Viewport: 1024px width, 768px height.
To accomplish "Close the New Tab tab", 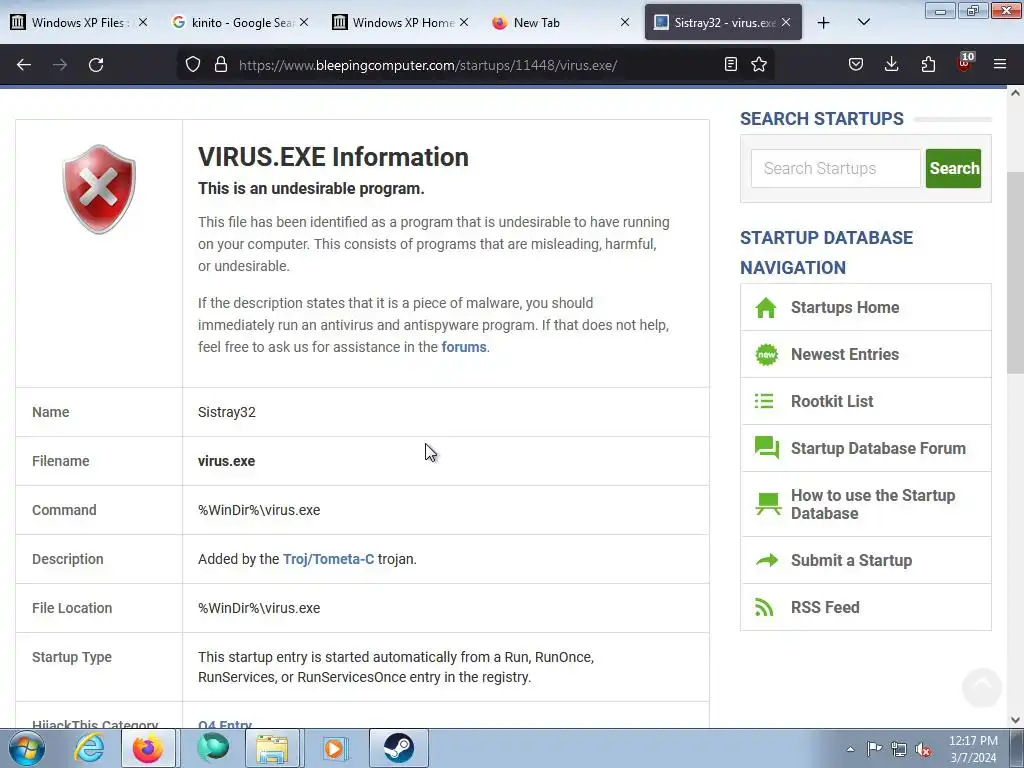I will 624,22.
